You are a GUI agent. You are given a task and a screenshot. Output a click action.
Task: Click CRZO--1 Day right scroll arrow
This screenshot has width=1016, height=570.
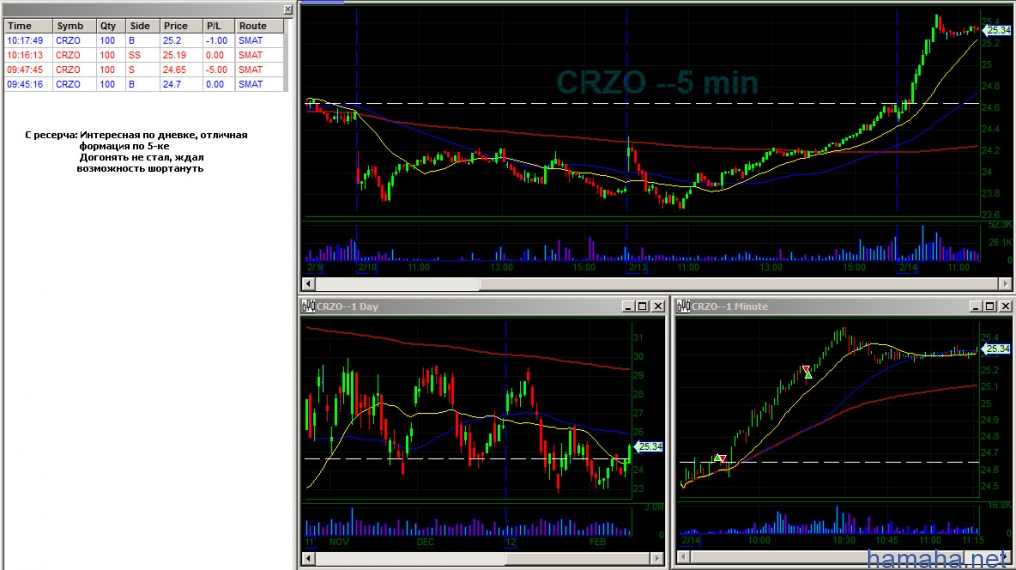tap(656, 558)
